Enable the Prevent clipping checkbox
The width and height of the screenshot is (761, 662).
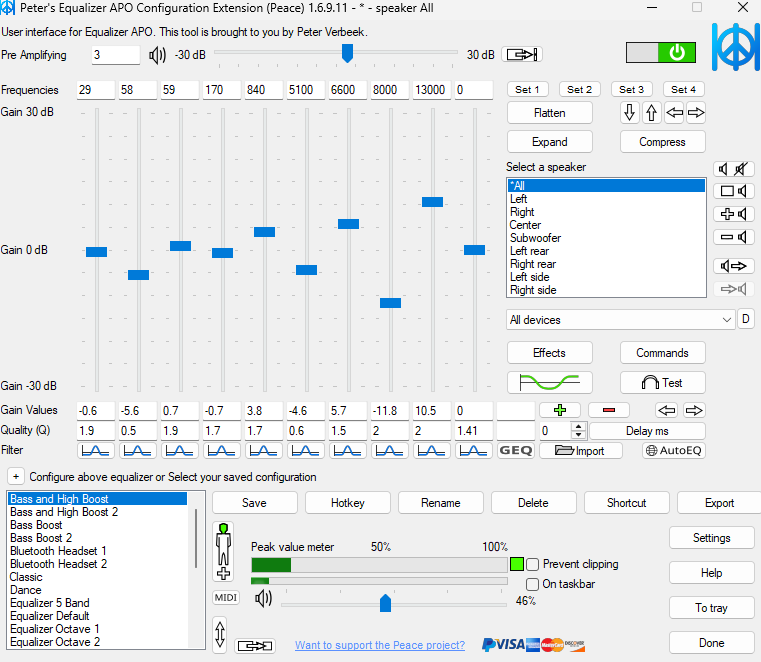click(532, 564)
